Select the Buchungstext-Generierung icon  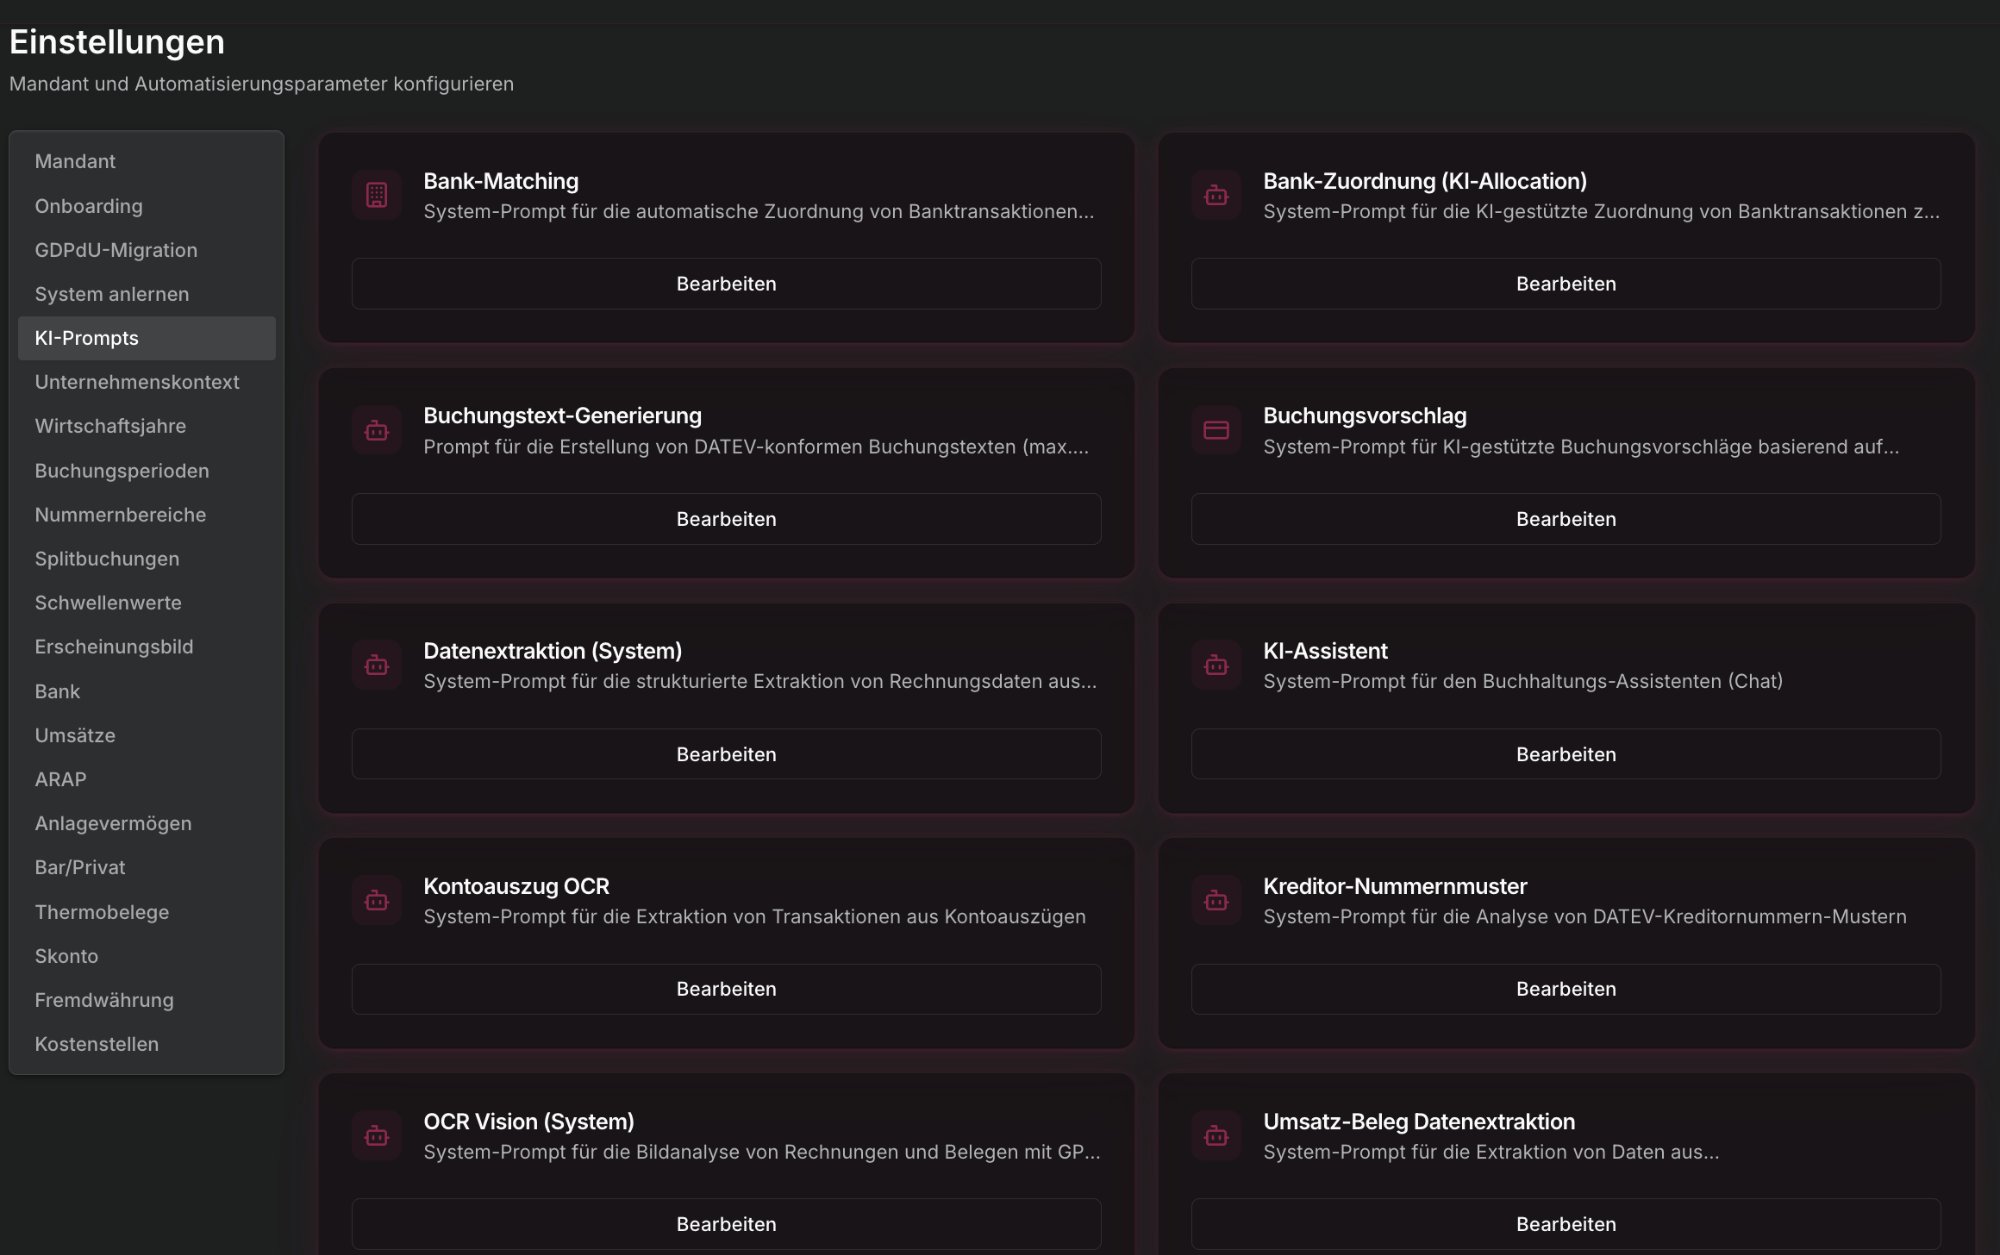376,430
